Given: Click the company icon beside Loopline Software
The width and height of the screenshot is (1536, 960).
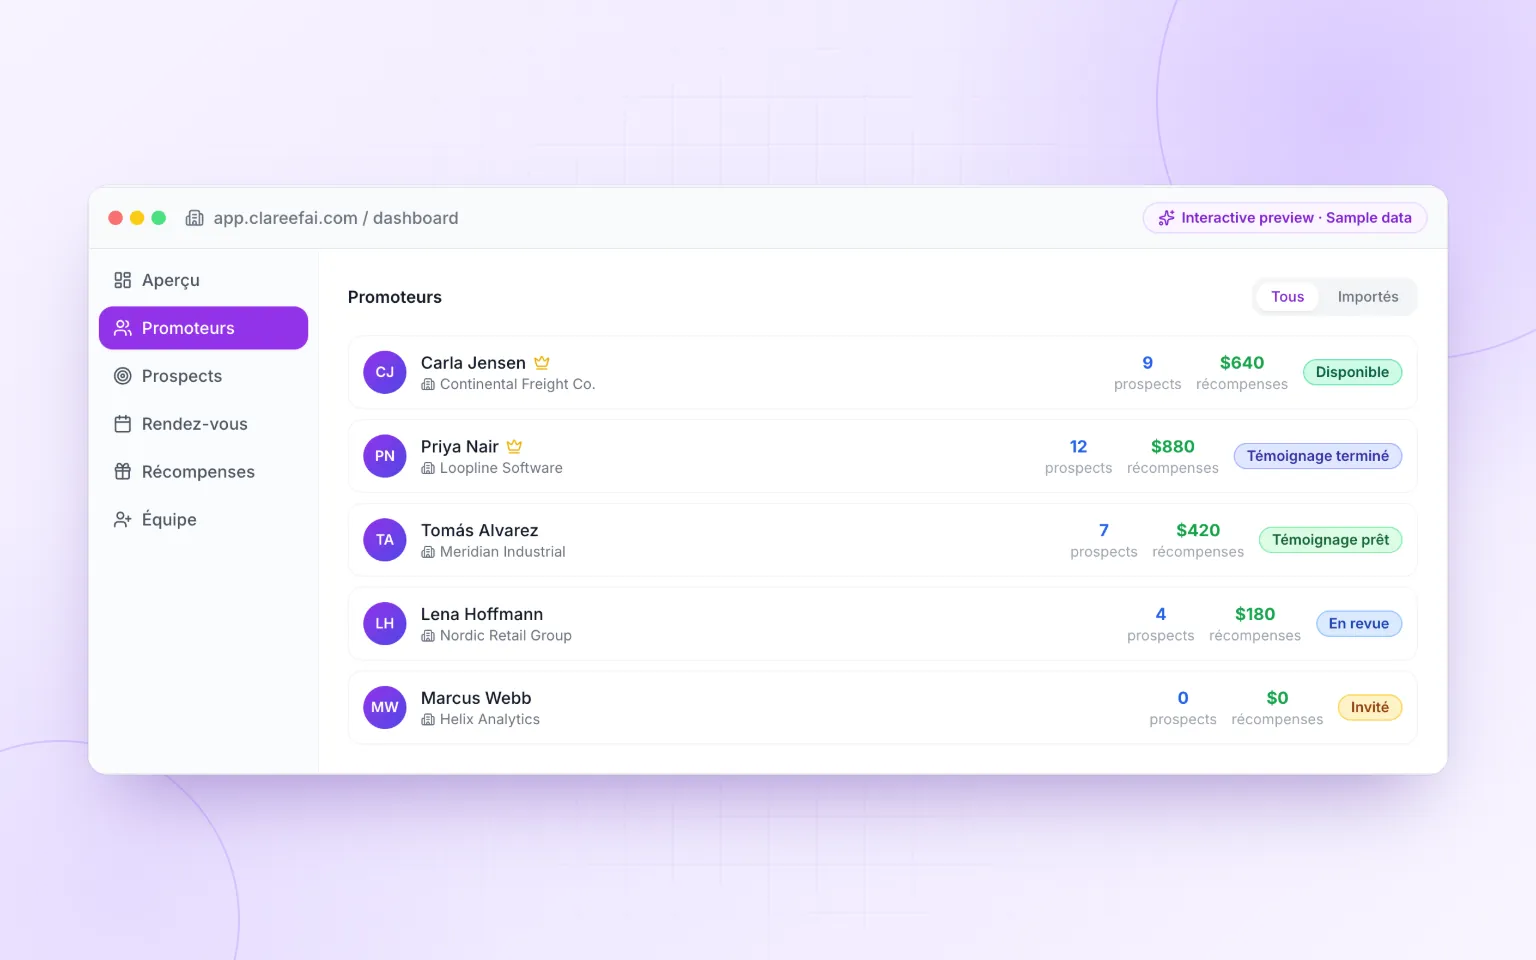Looking at the screenshot, I should click(428, 469).
